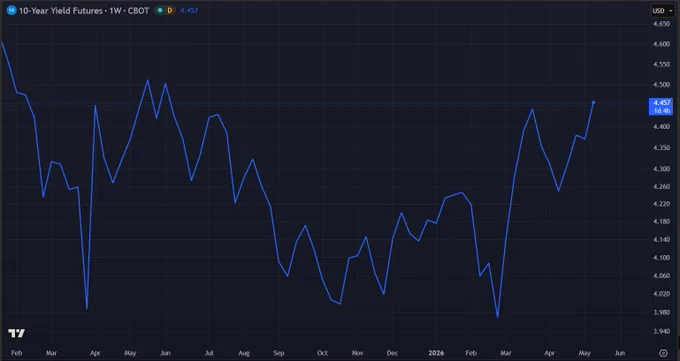Click the Oct label on time axis
Viewport: 680px width, 361px height.
click(322, 353)
